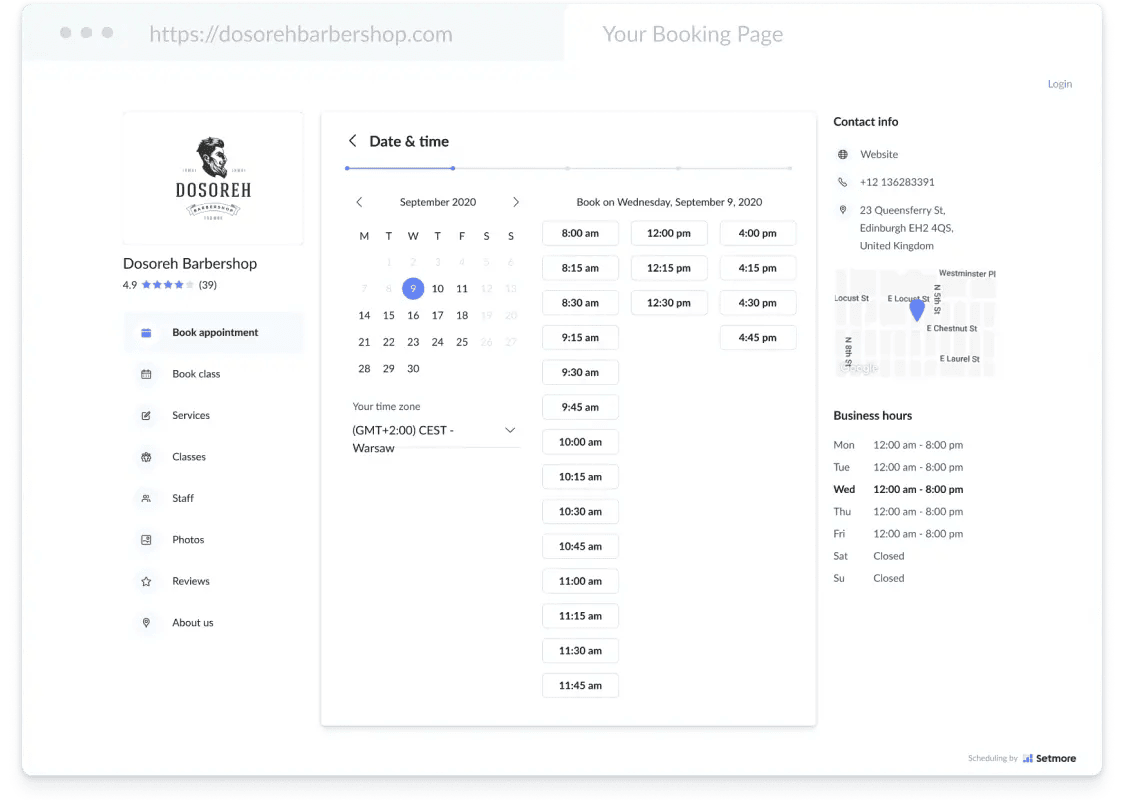Viewport: 1122px width, 800px height.
Task: Open the Services menu item
Action: click(x=213, y=416)
